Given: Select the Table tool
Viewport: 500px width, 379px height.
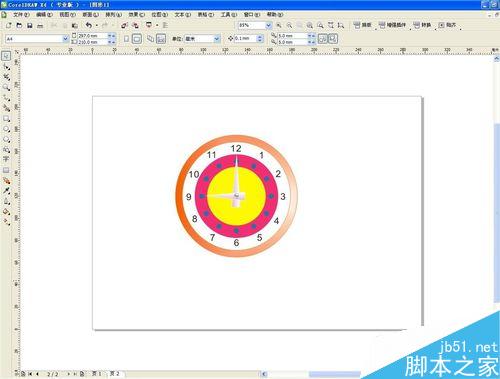Looking at the screenshot, I should pyautogui.click(x=6, y=170).
